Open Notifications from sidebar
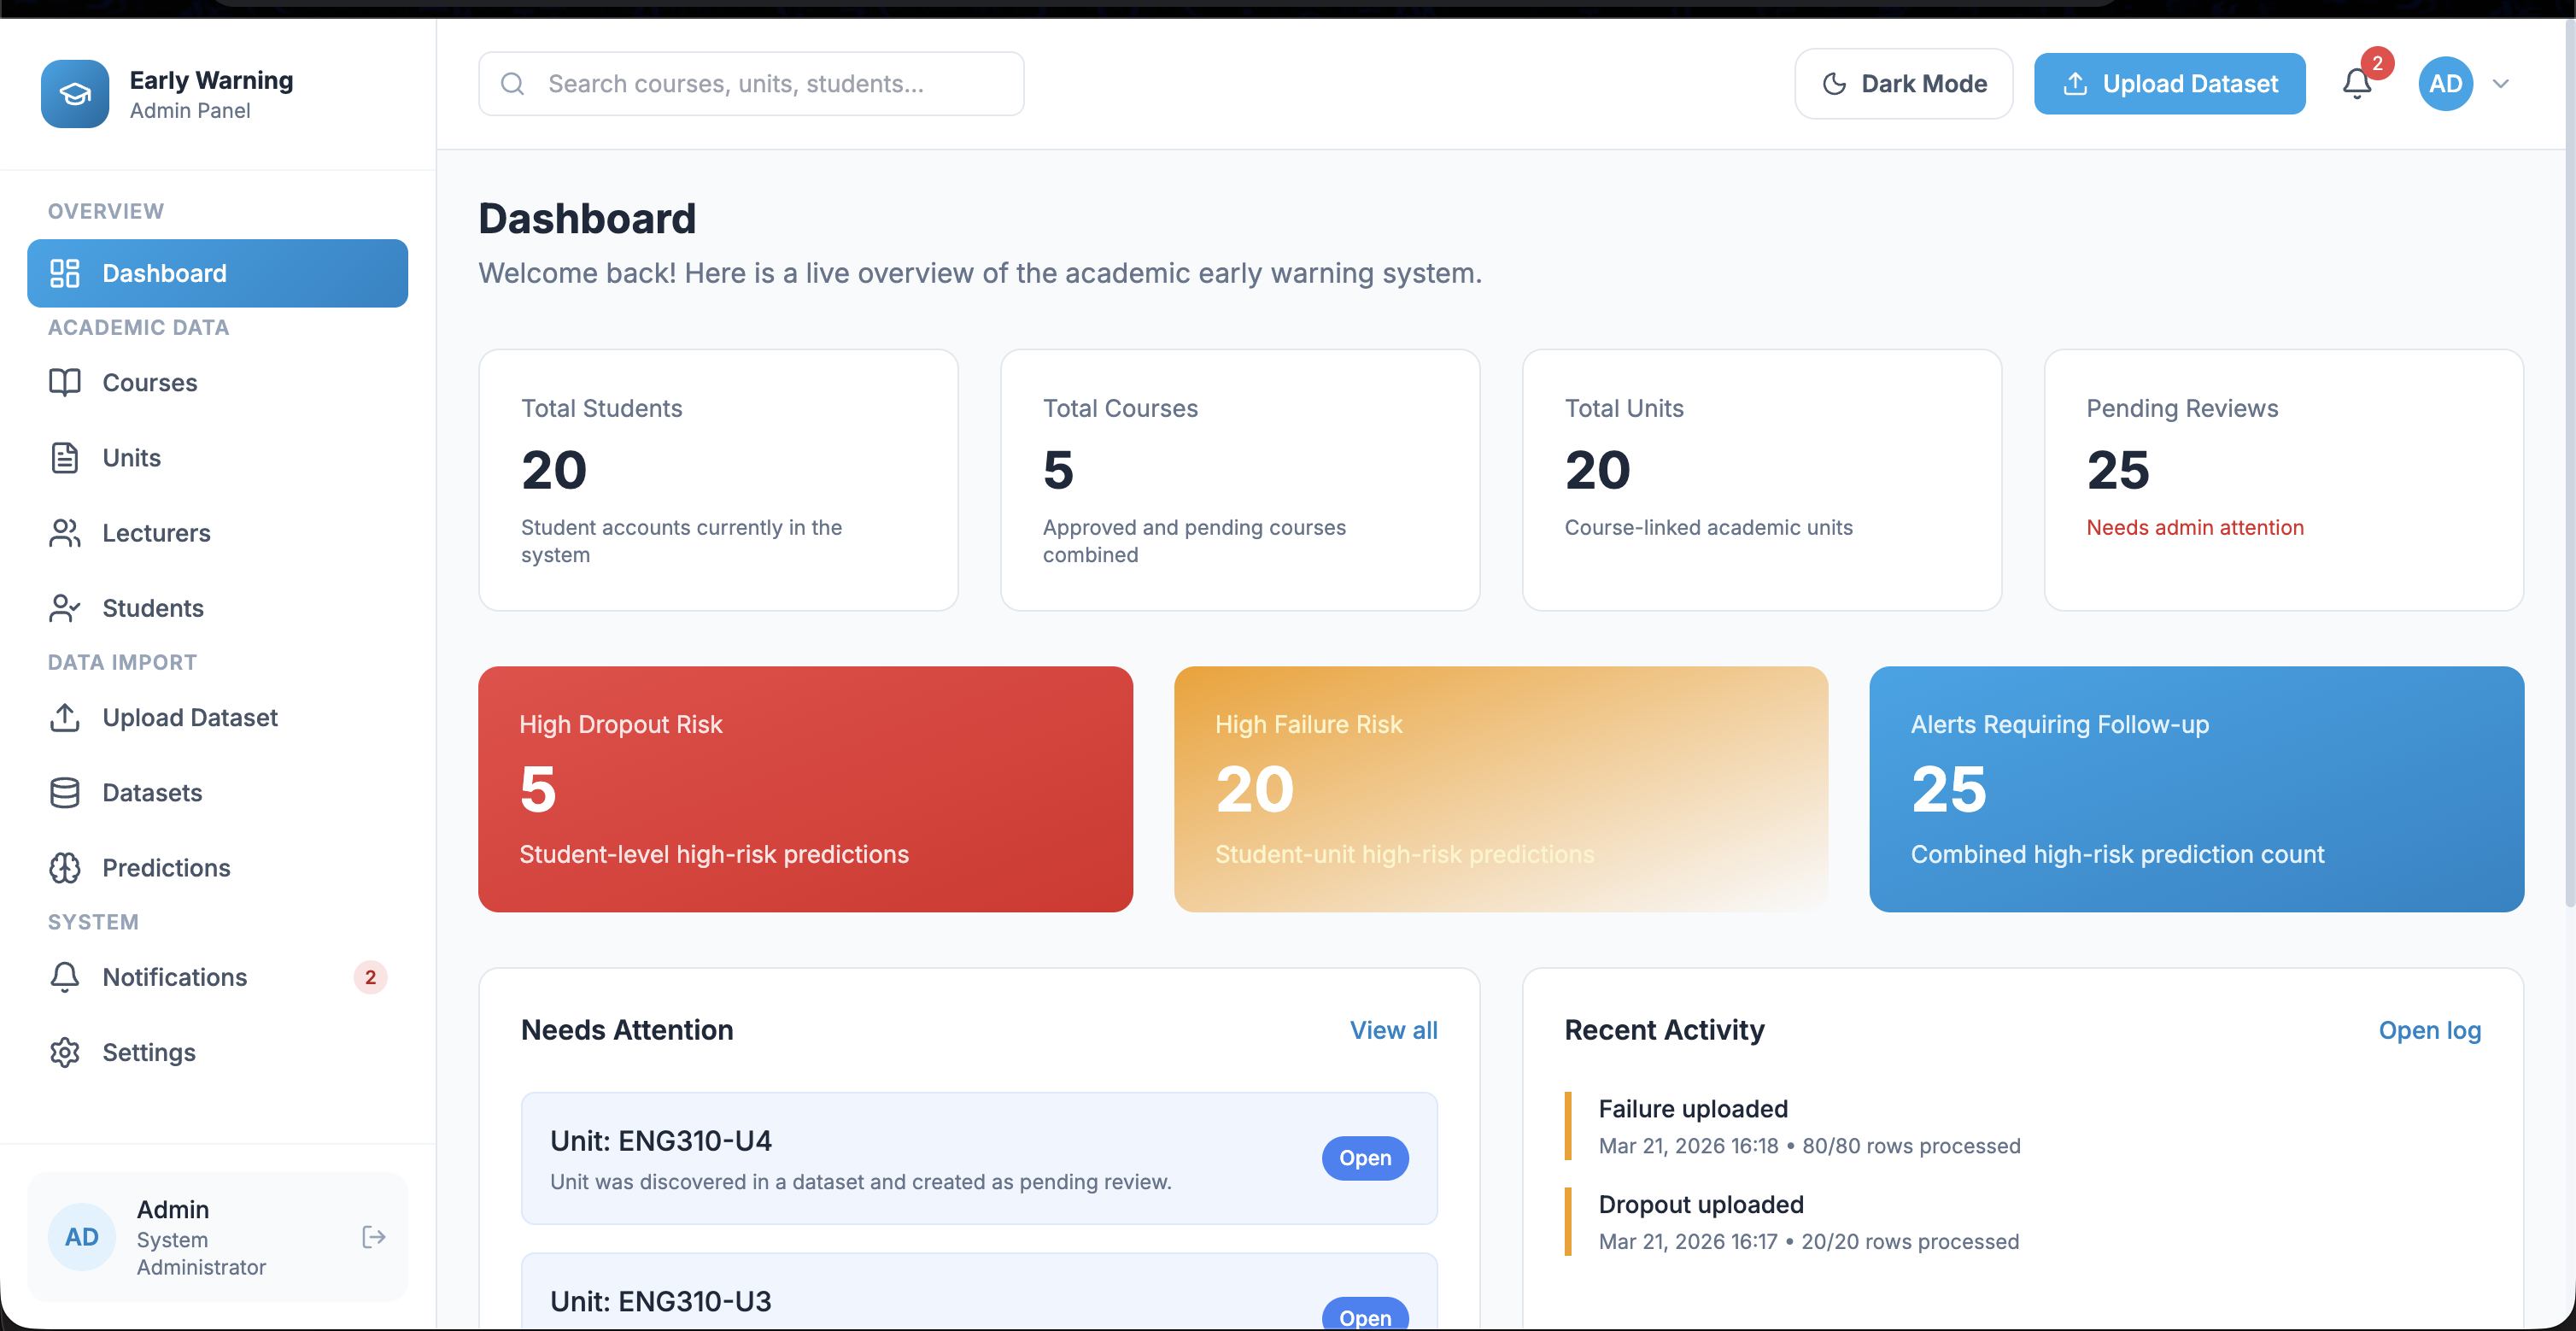The width and height of the screenshot is (2576, 1331). coord(217,977)
